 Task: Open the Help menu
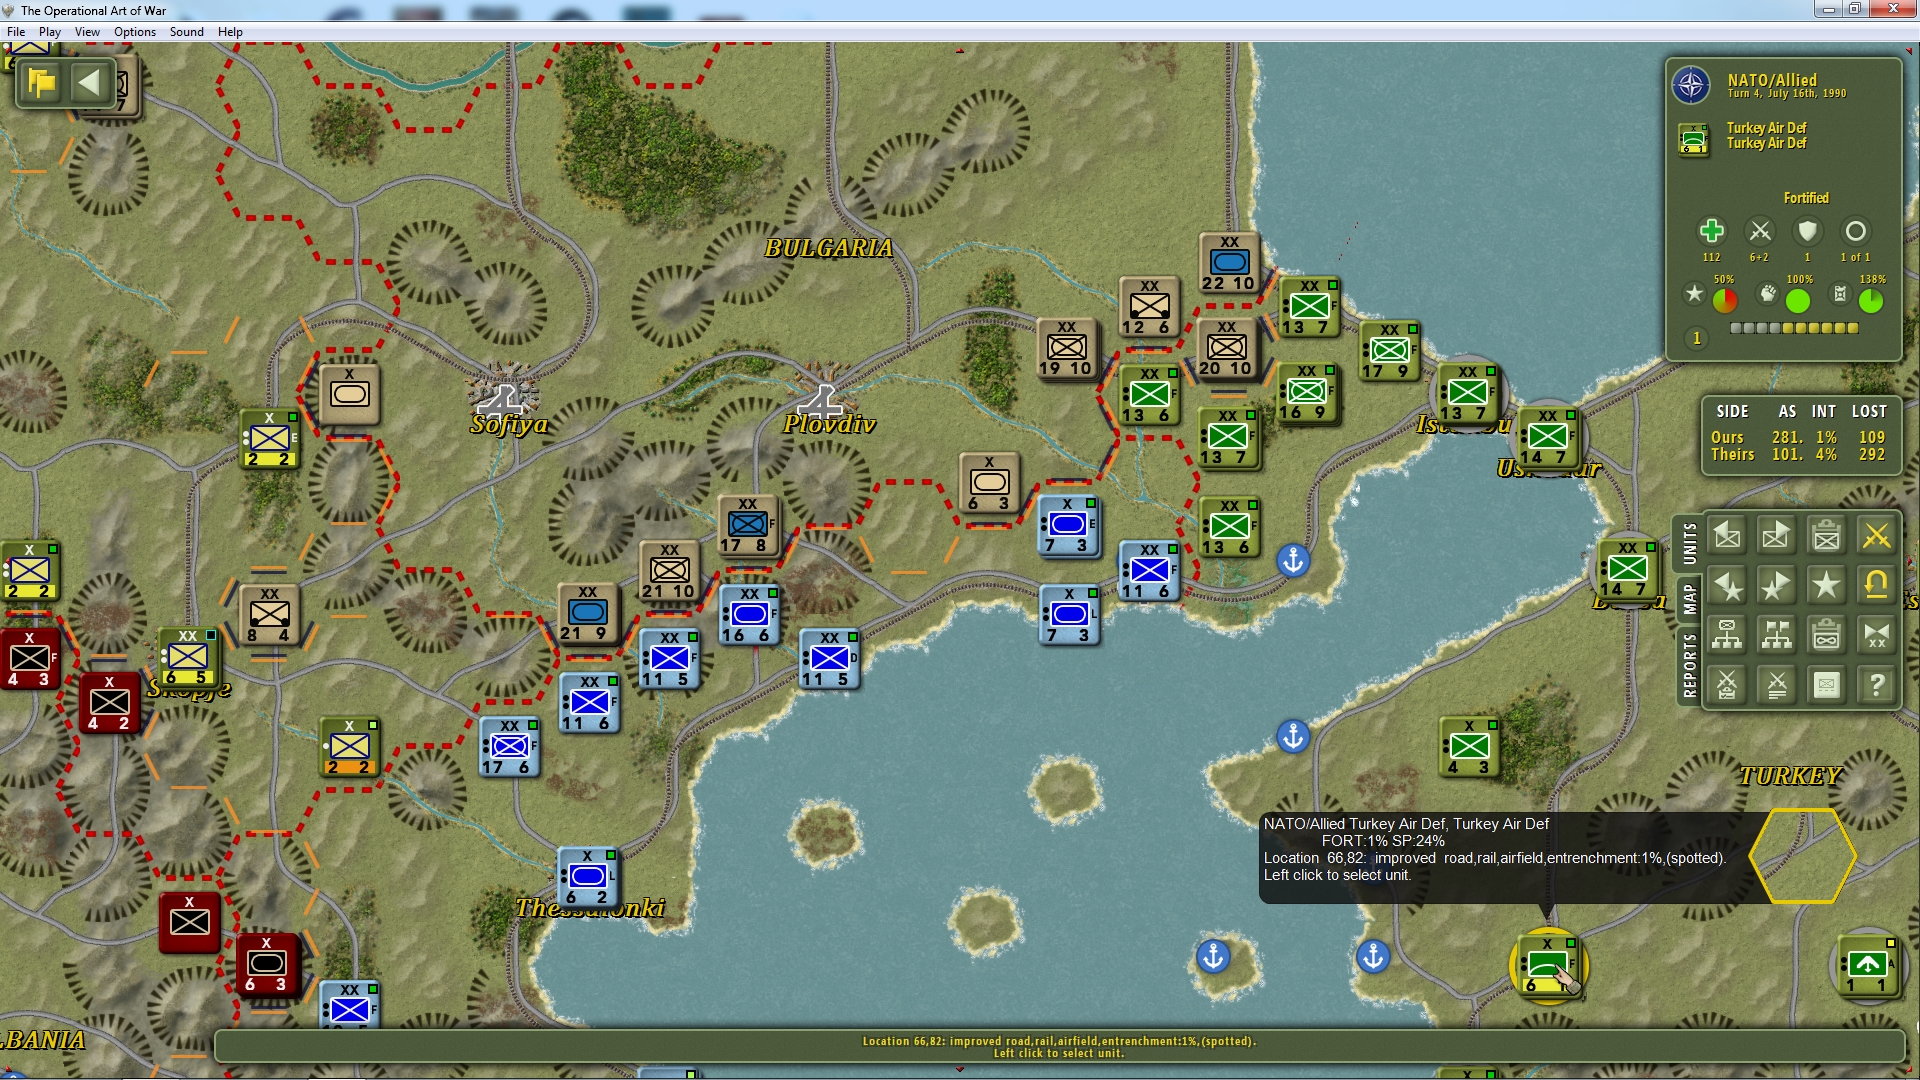[x=230, y=32]
